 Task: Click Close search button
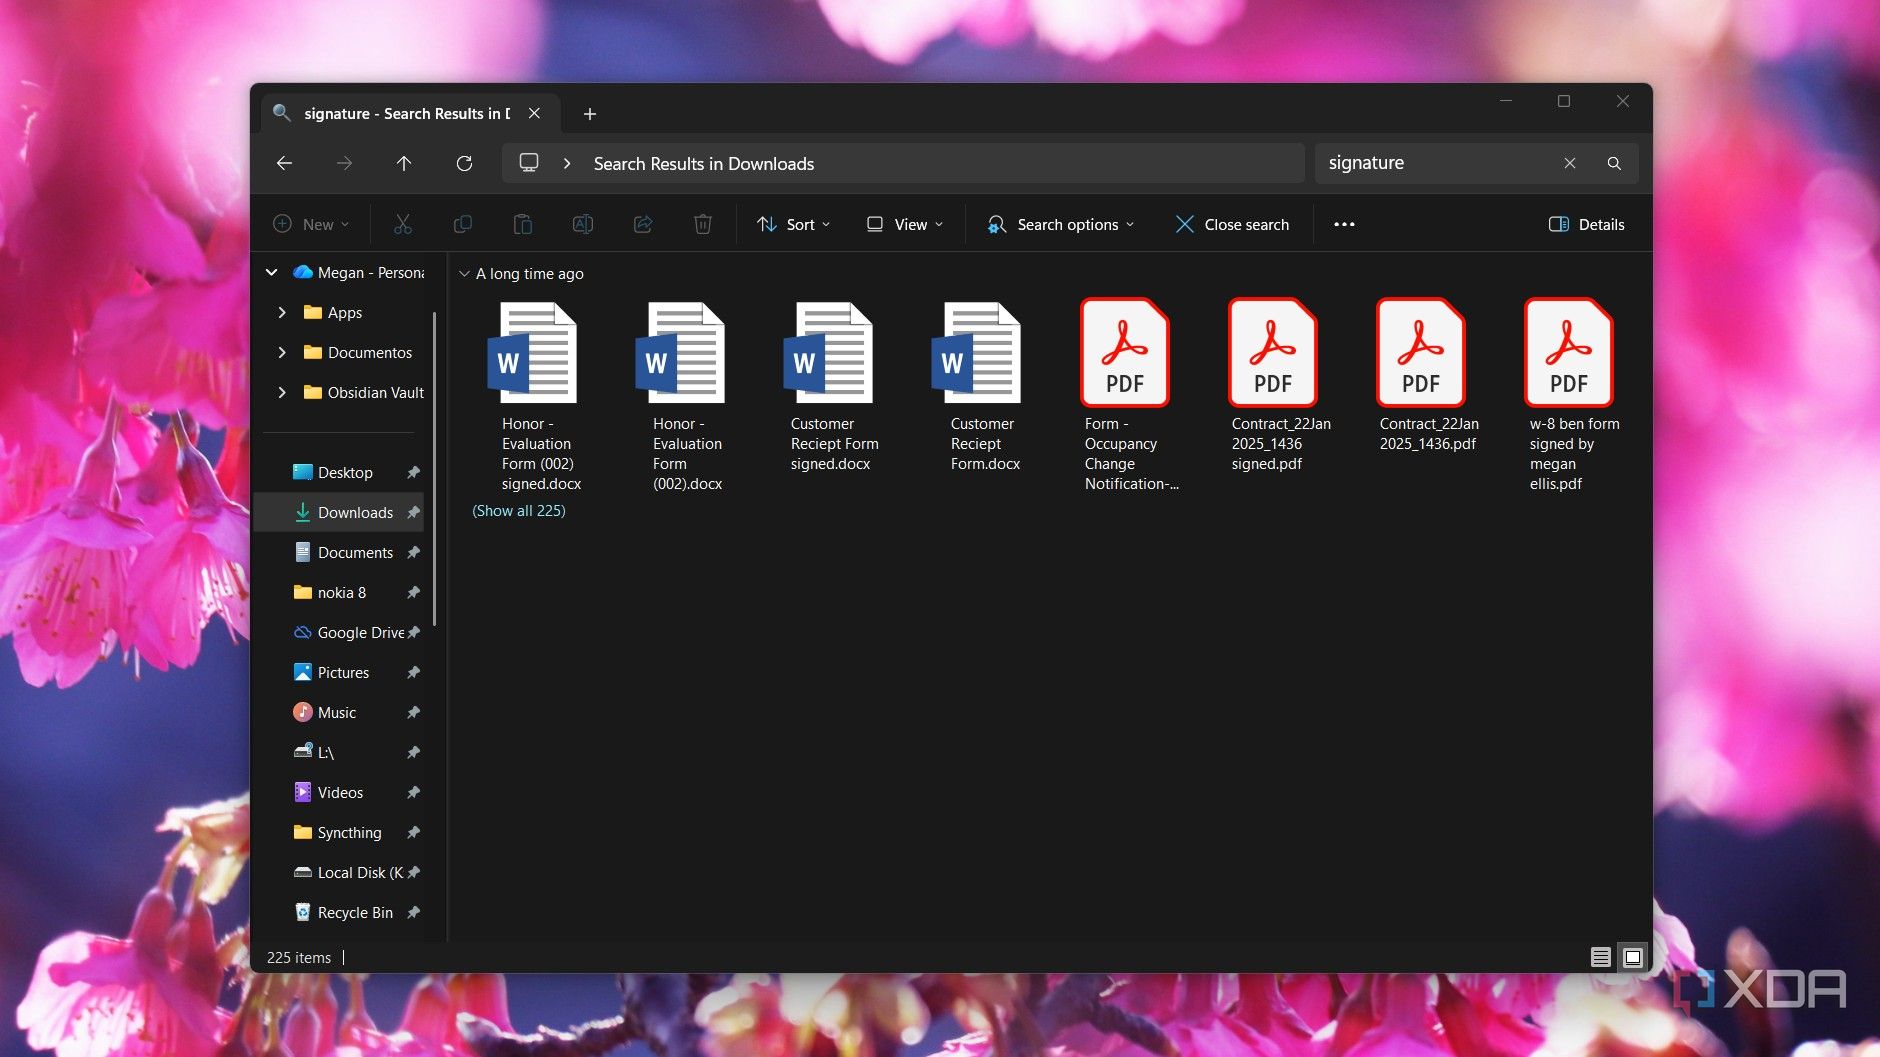tap(1233, 224)
